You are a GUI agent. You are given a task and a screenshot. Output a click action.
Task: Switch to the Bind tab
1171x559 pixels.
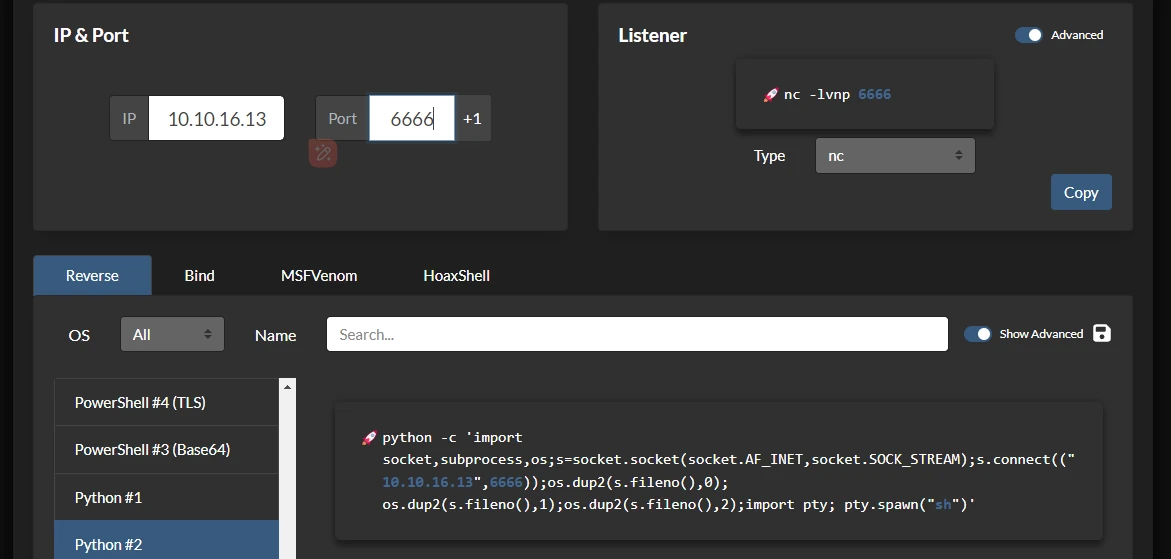click(199, 275)
